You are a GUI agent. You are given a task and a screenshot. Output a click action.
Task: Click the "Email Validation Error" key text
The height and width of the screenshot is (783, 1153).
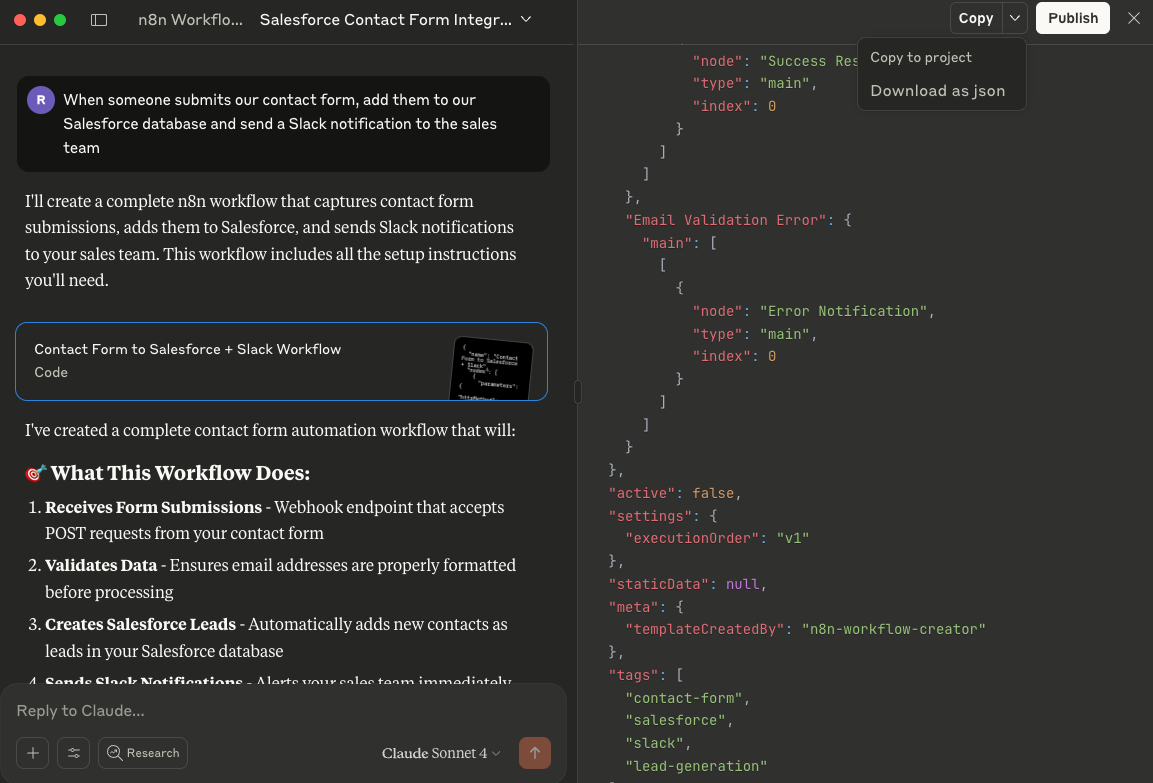point(726,220)
